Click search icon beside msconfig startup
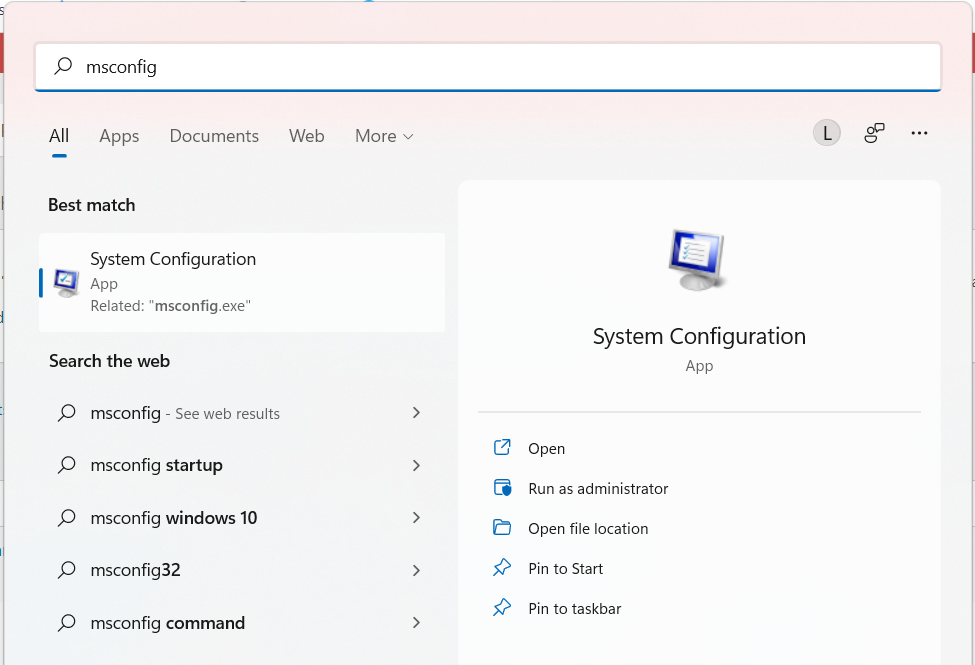Screen dimensions: 975x665 point(67,465)
